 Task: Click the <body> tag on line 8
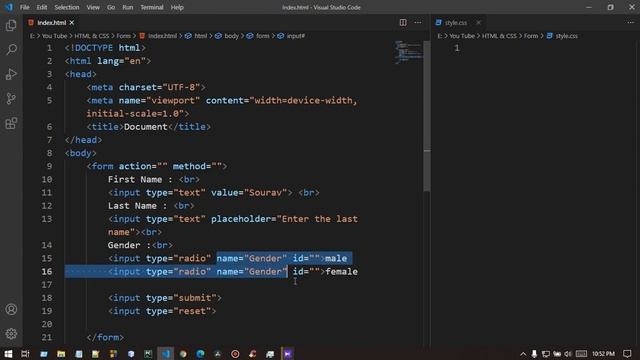[80, 153]
